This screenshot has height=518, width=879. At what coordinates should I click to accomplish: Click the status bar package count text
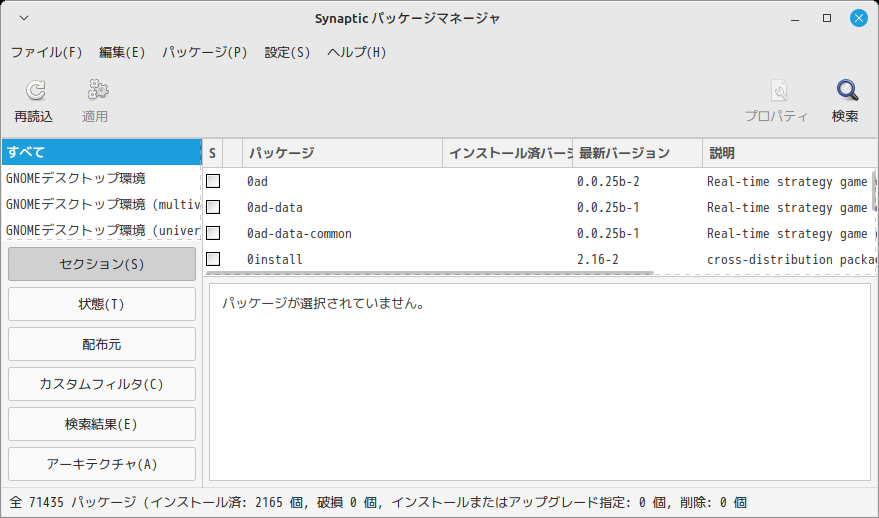[378, 502]
